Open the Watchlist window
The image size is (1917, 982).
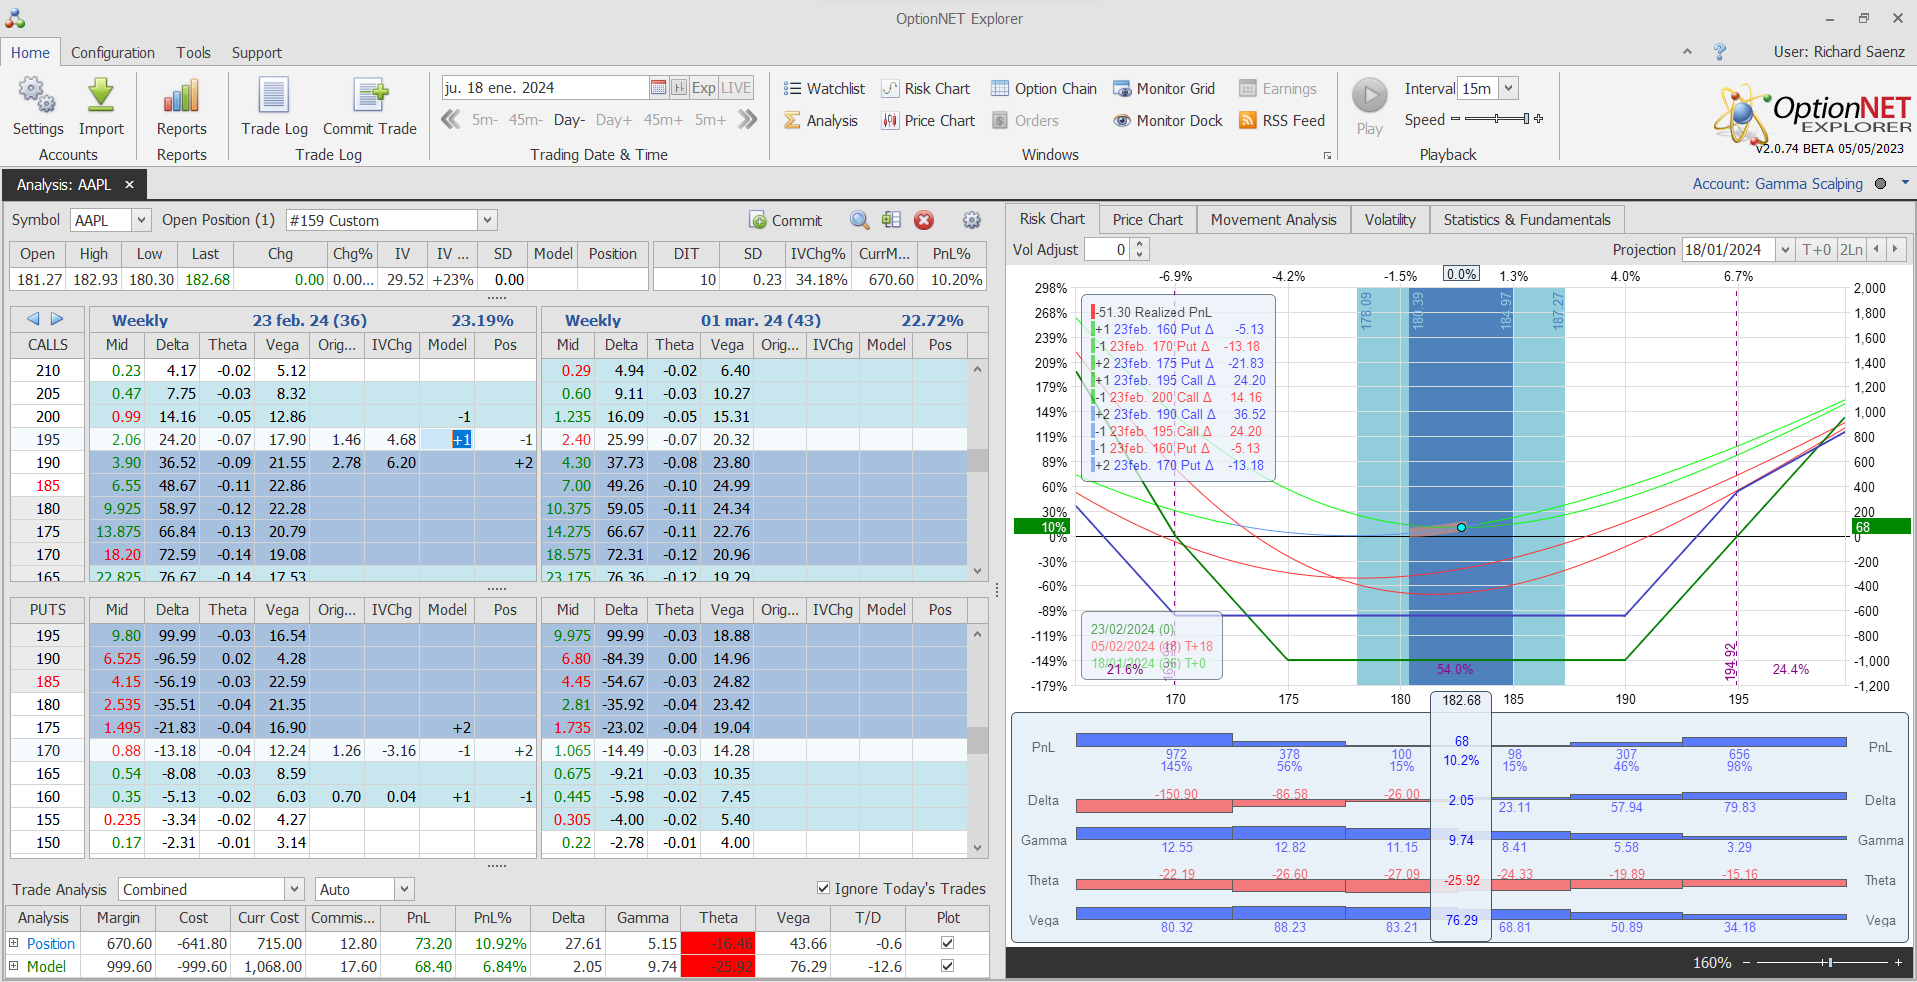[824, 89]
